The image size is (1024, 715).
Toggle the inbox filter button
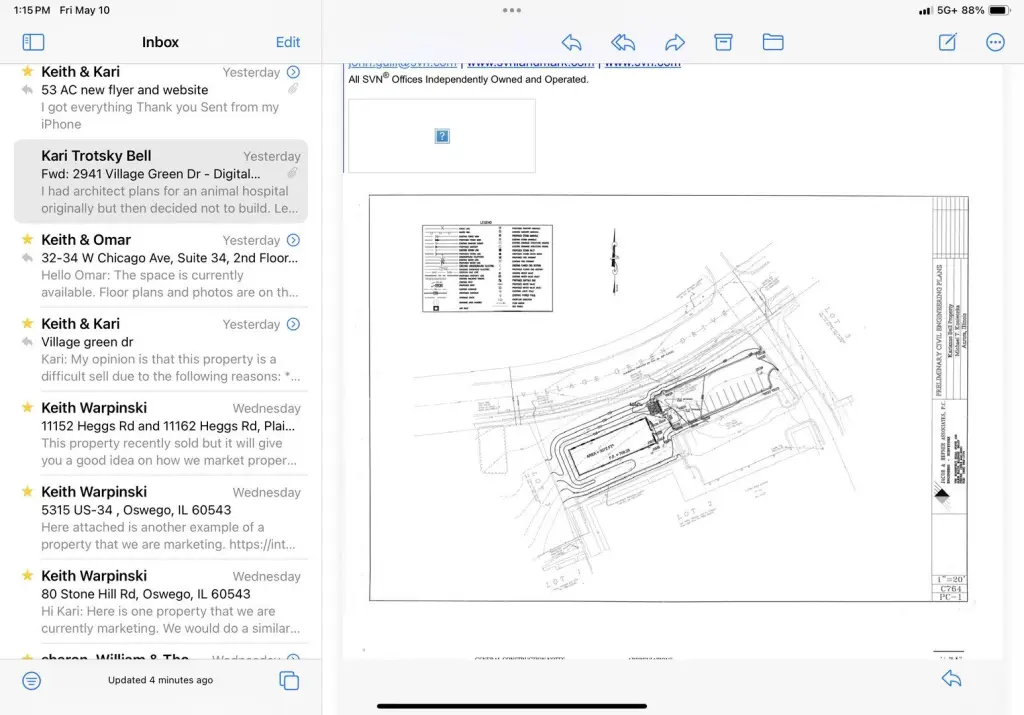[x=32, y=681]
